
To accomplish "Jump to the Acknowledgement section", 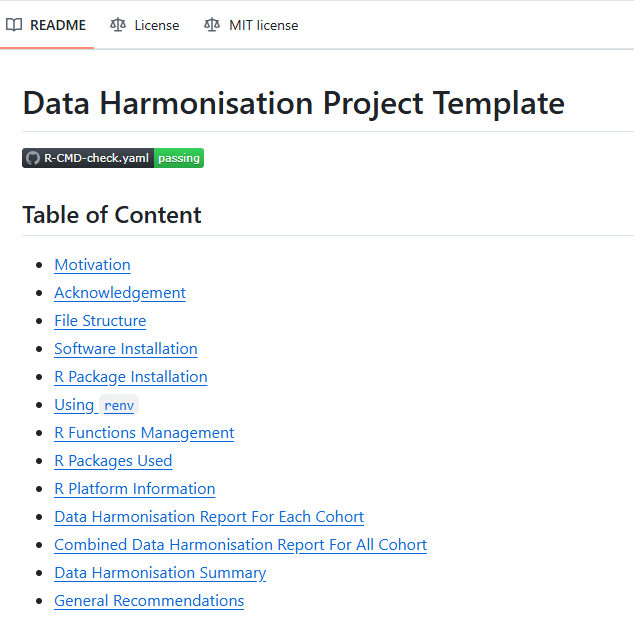I will (120, 293).
